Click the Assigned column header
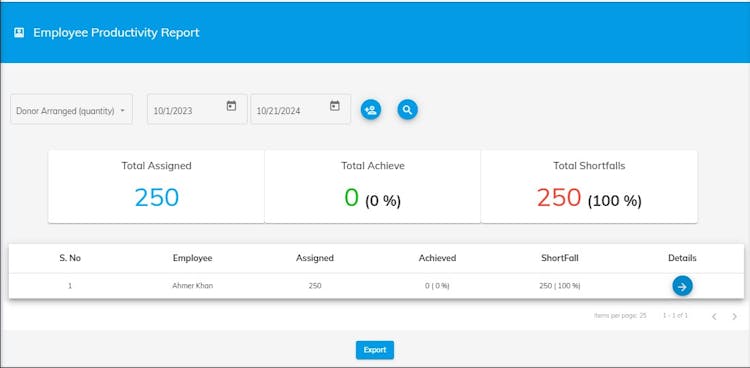Image resolution: width=750 pixels, height=368 pixels. click(x=315, y=258)
